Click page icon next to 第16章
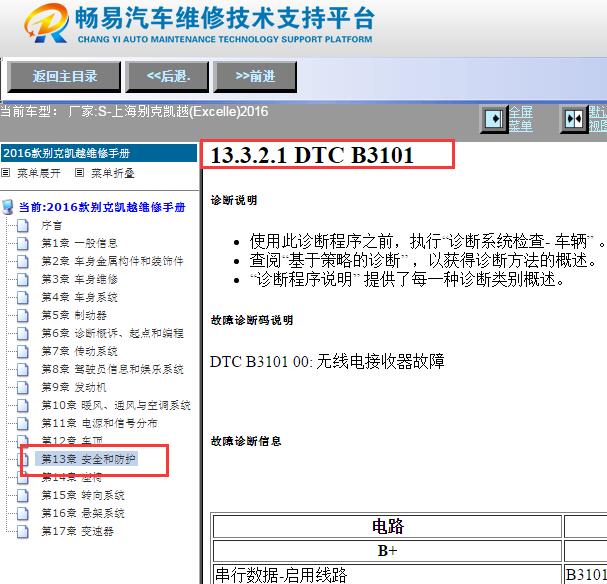607x584 pixels. 23,513
